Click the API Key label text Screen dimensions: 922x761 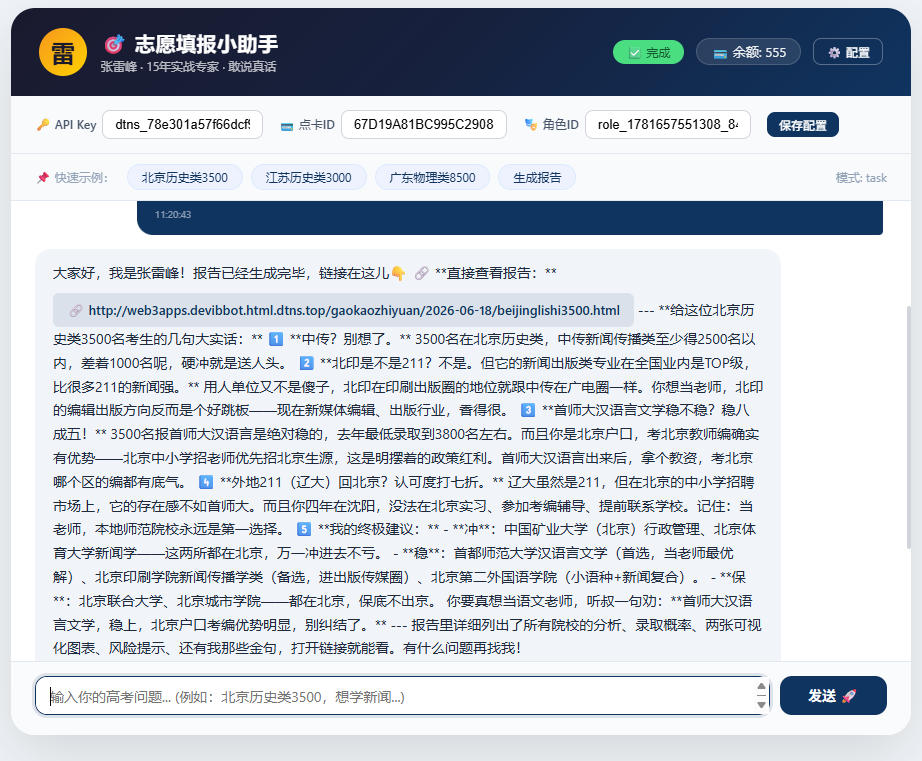pos(75,125)
